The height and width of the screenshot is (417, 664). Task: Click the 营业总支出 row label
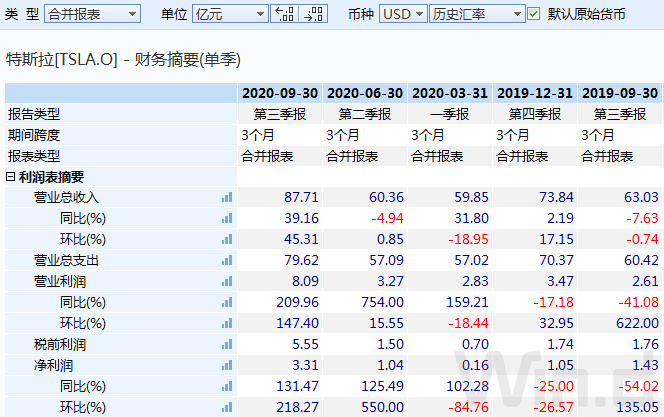coord(66,260)
